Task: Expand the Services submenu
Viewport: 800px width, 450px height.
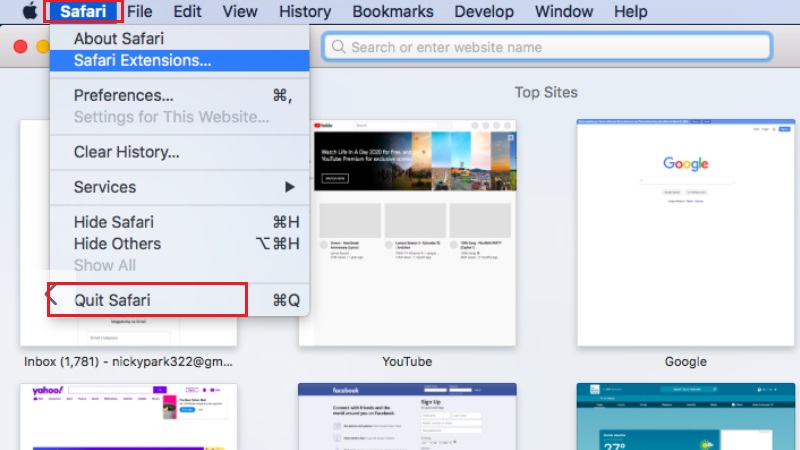Action: [x=180, y=187]
